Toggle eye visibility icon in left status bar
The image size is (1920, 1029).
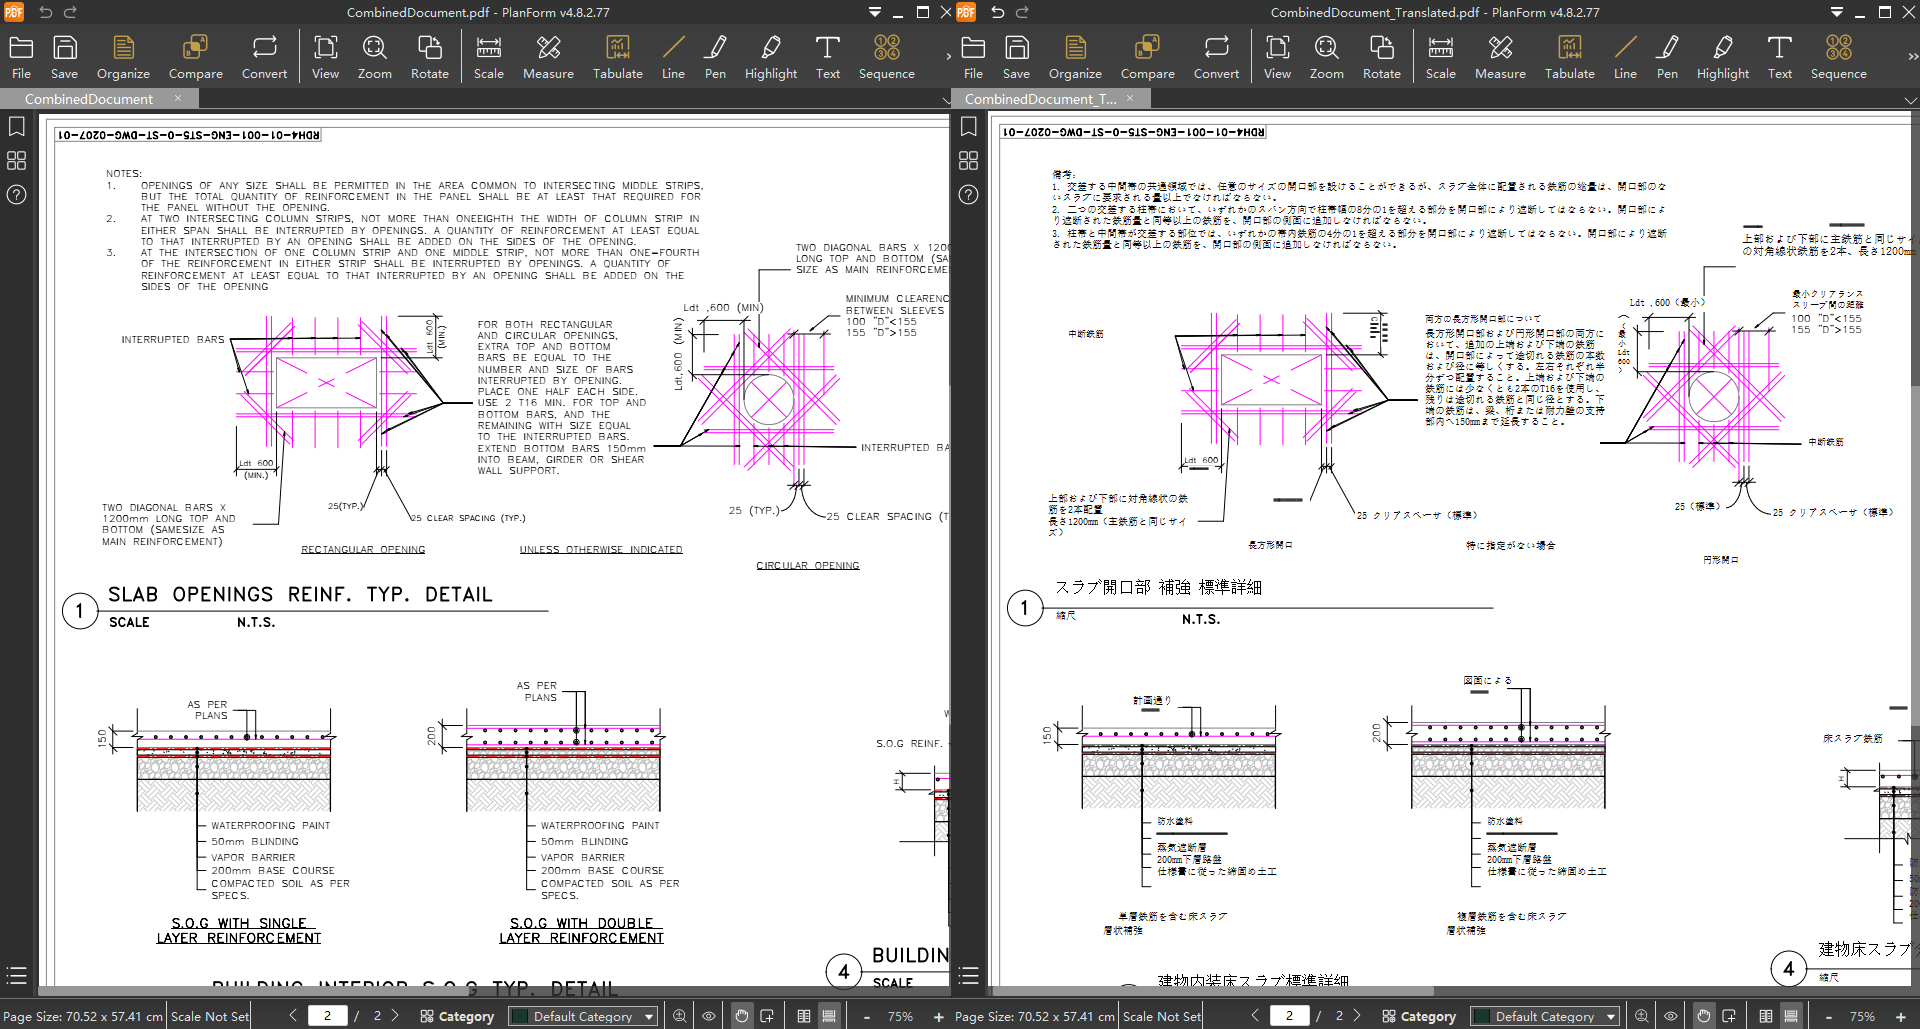pos(709,1016)
